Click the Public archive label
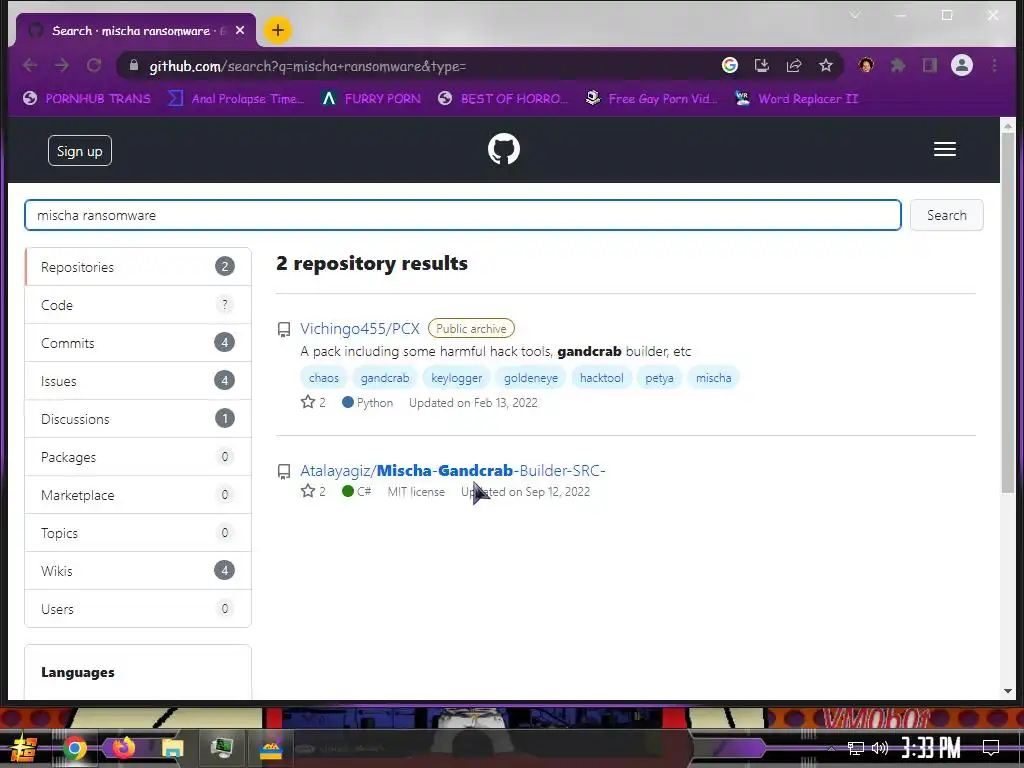1024x768 pixels. 471,328
